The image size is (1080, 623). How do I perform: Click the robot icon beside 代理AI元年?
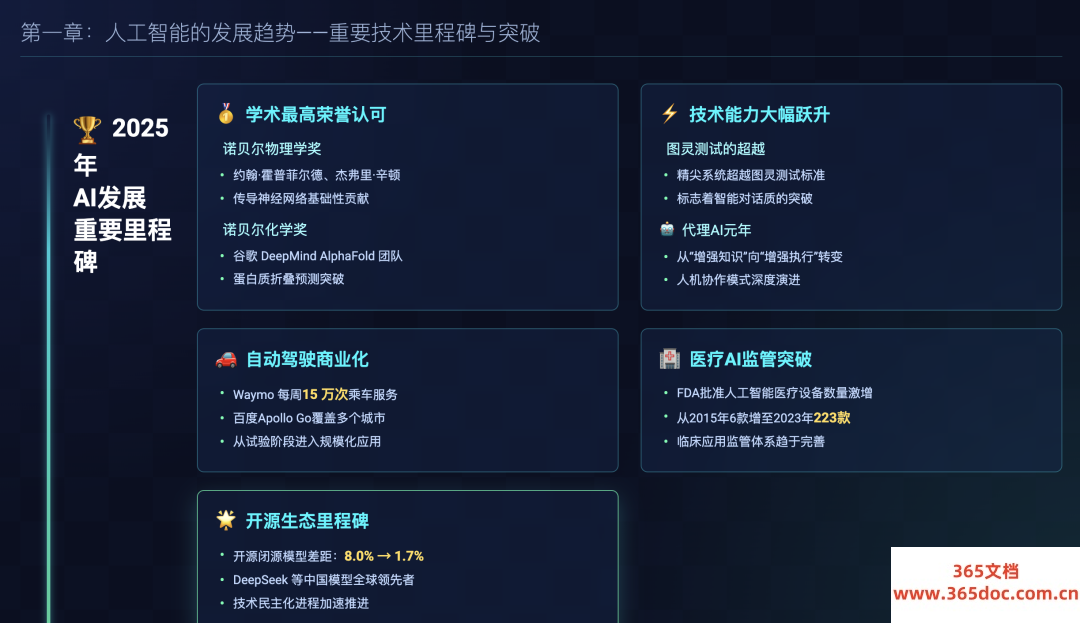[x=667, y=229]
